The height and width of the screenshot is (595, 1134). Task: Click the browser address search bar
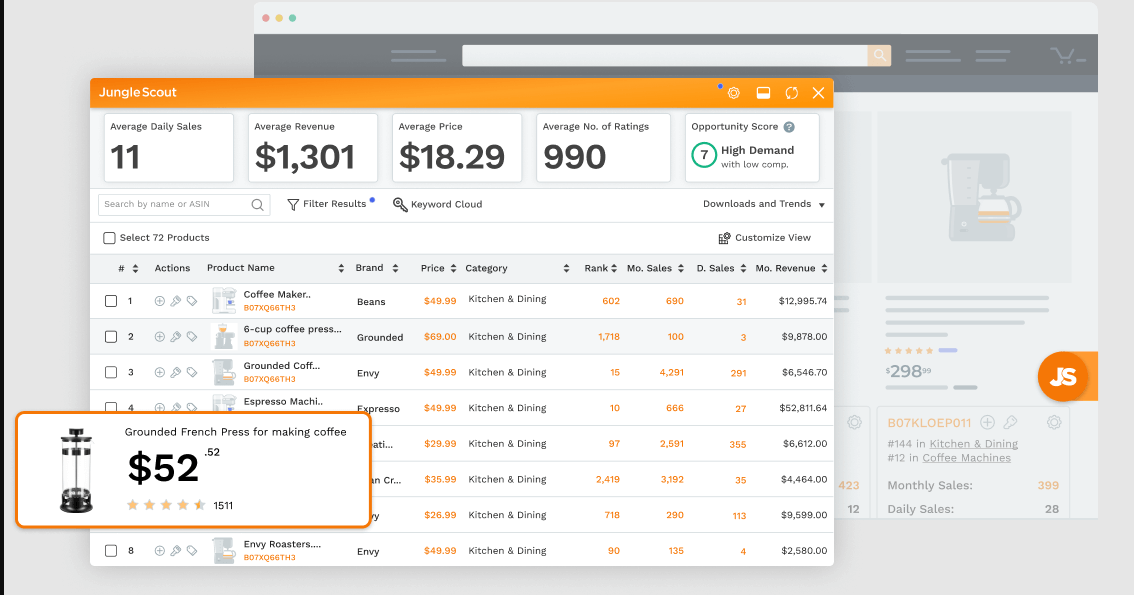(665, 56)
